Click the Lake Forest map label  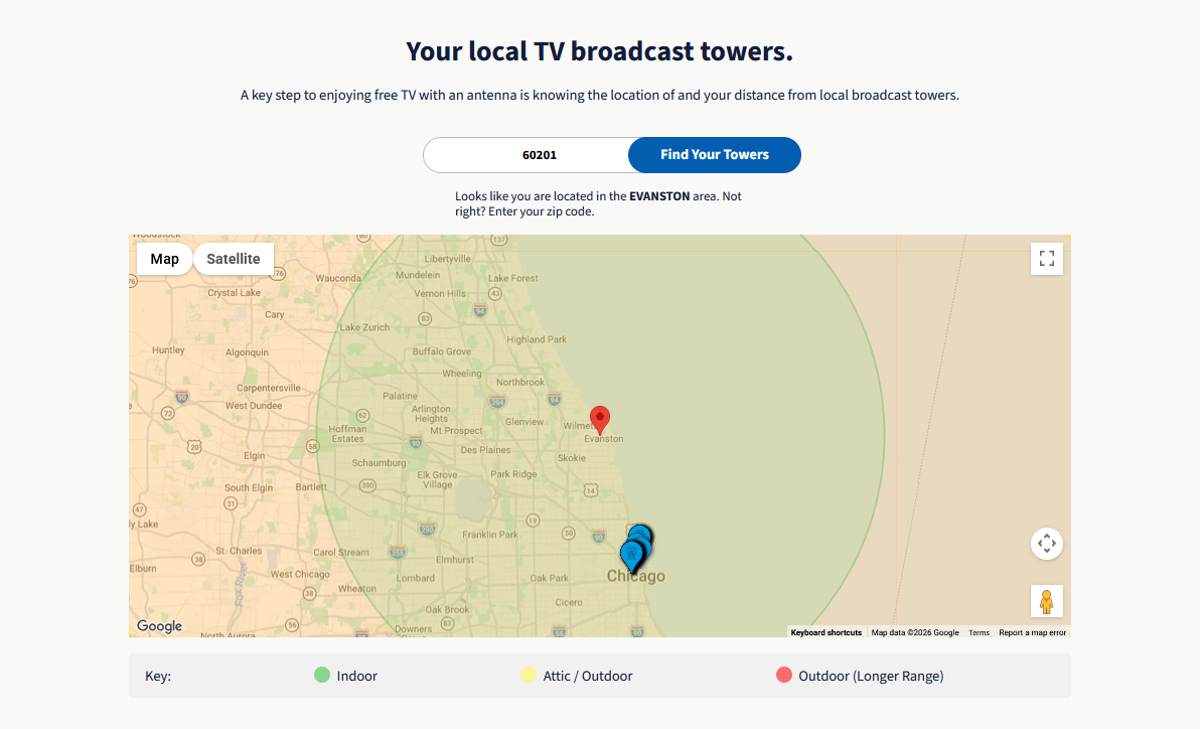point(513,278)
